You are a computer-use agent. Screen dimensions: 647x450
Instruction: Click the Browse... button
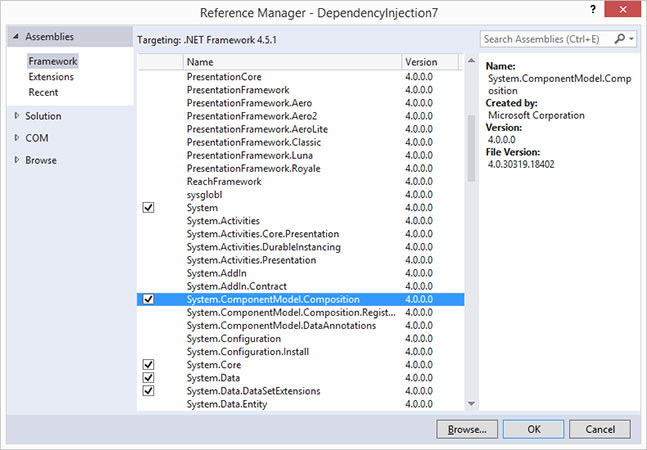click(x=467, y=429)
